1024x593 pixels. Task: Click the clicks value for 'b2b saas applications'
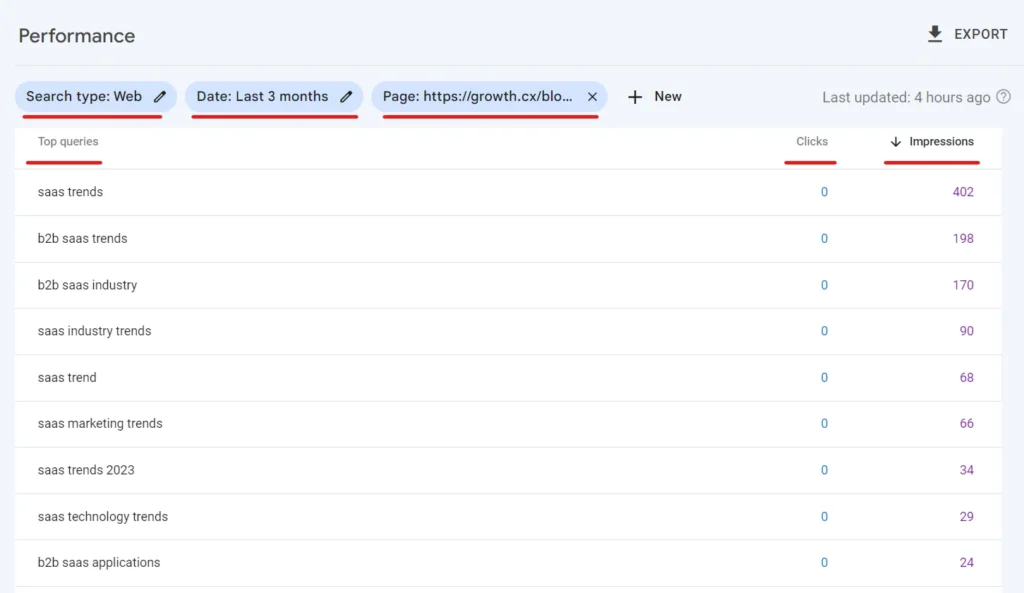pos(824,562)
